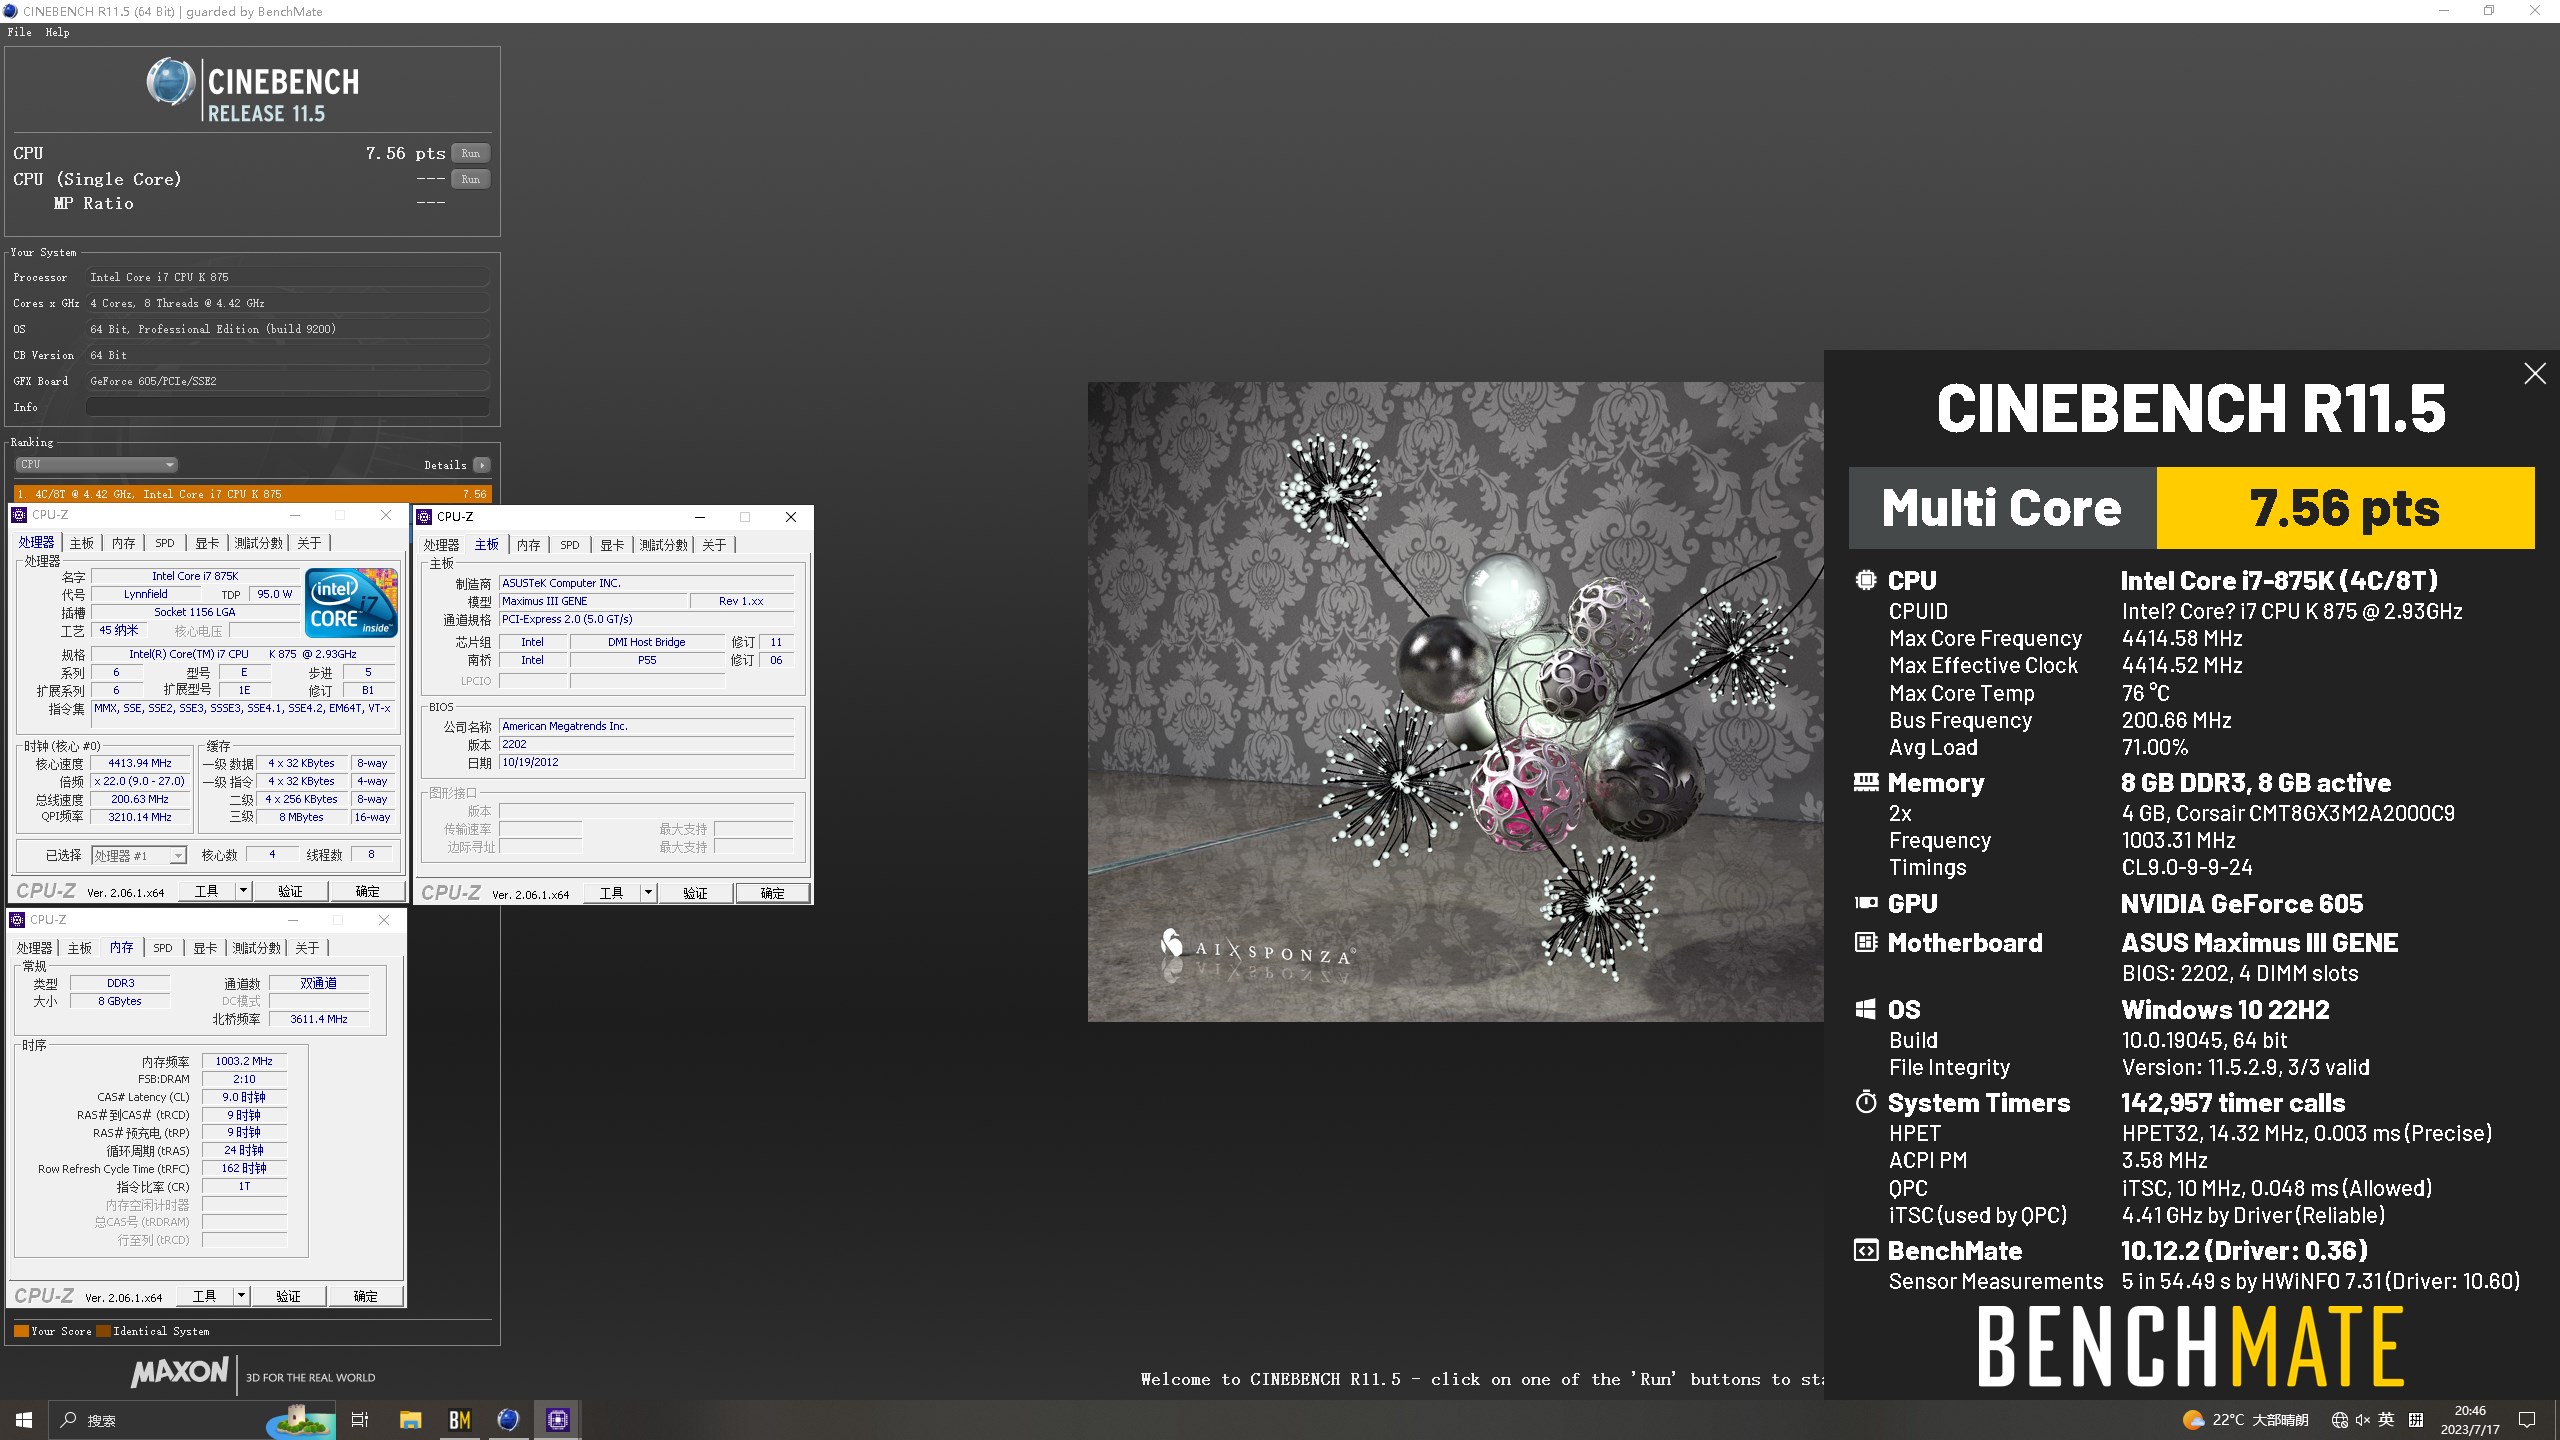Screen dimensions: 2560x1440
Task: Click 确定 in CPU-Z processor window
Action: click(x=367, y=891)
